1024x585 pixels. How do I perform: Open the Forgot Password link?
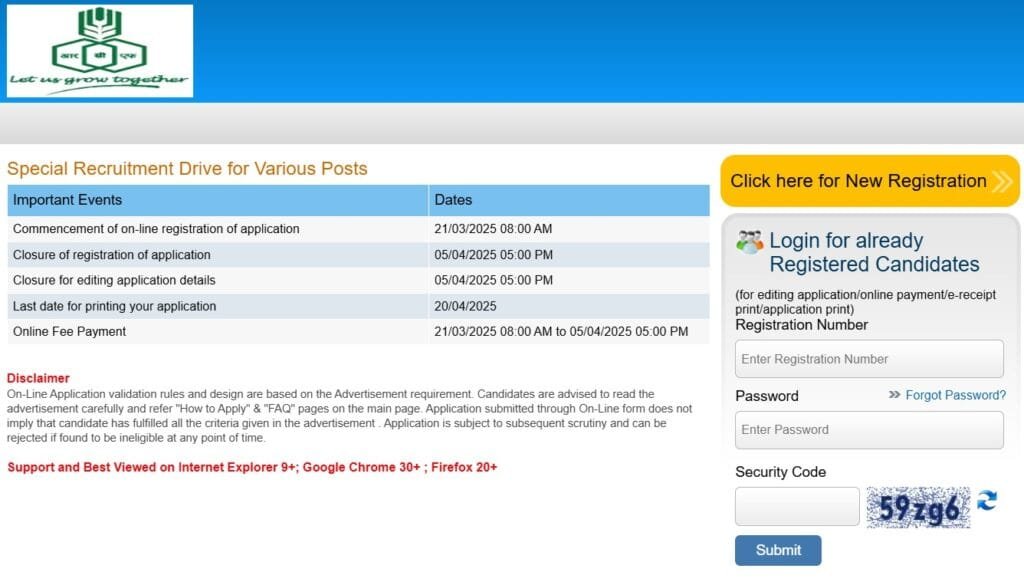[955, 395]
